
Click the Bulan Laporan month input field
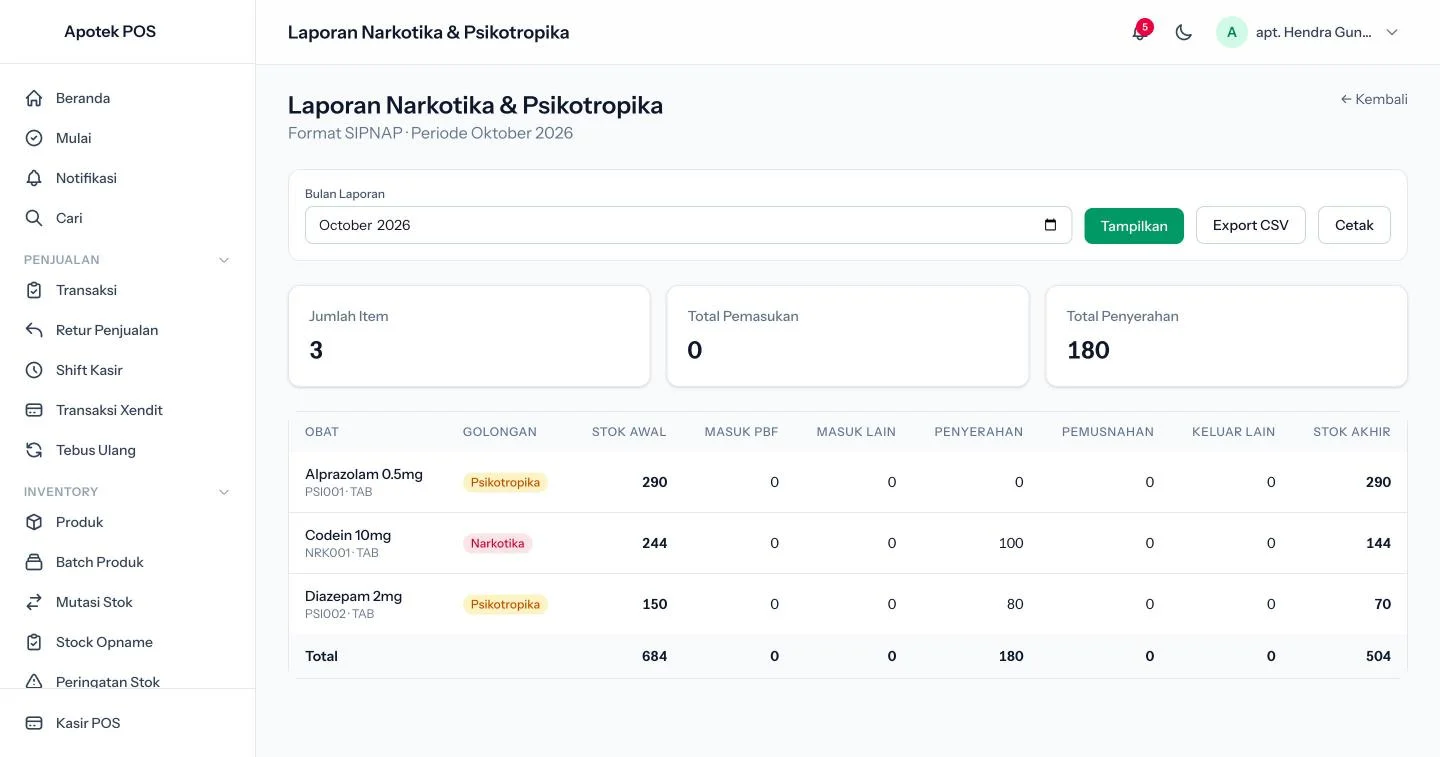pos(688,225)
